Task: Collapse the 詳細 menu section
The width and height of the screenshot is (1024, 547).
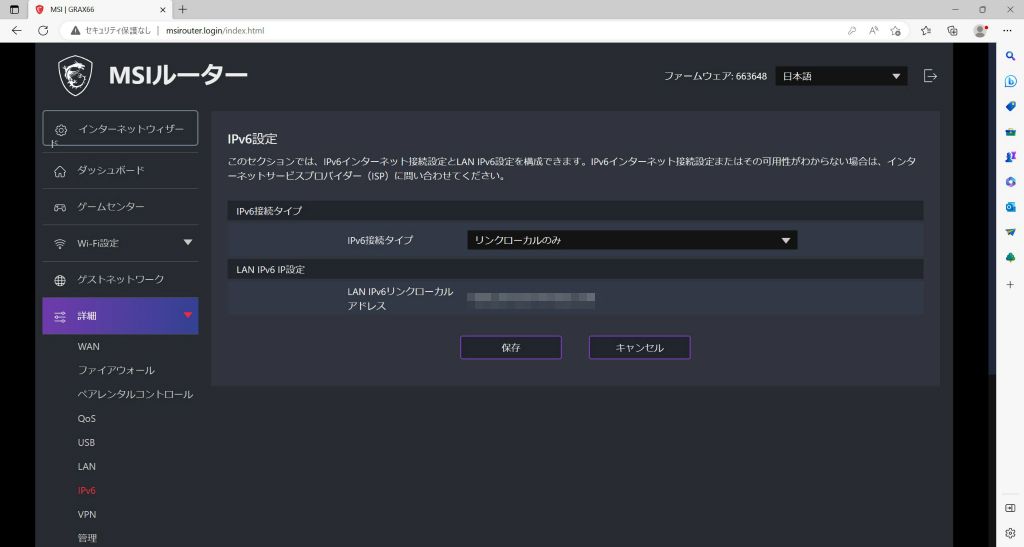Action: pos(188,315)
